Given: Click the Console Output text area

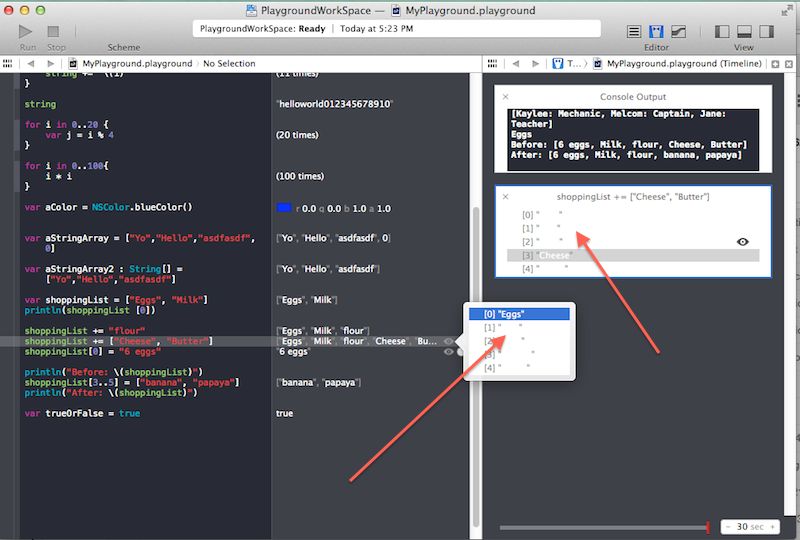Looking at the screenshot, I should coord(633,139).
